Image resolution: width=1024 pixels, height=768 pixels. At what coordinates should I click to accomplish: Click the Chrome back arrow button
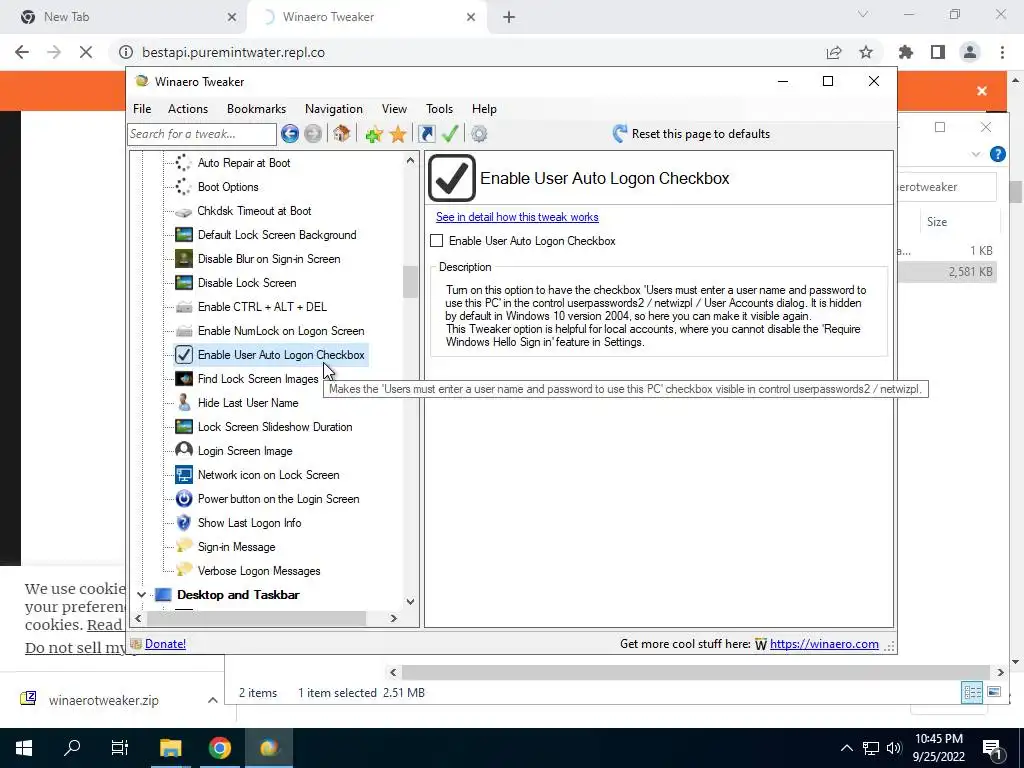(x=22, y=52)
